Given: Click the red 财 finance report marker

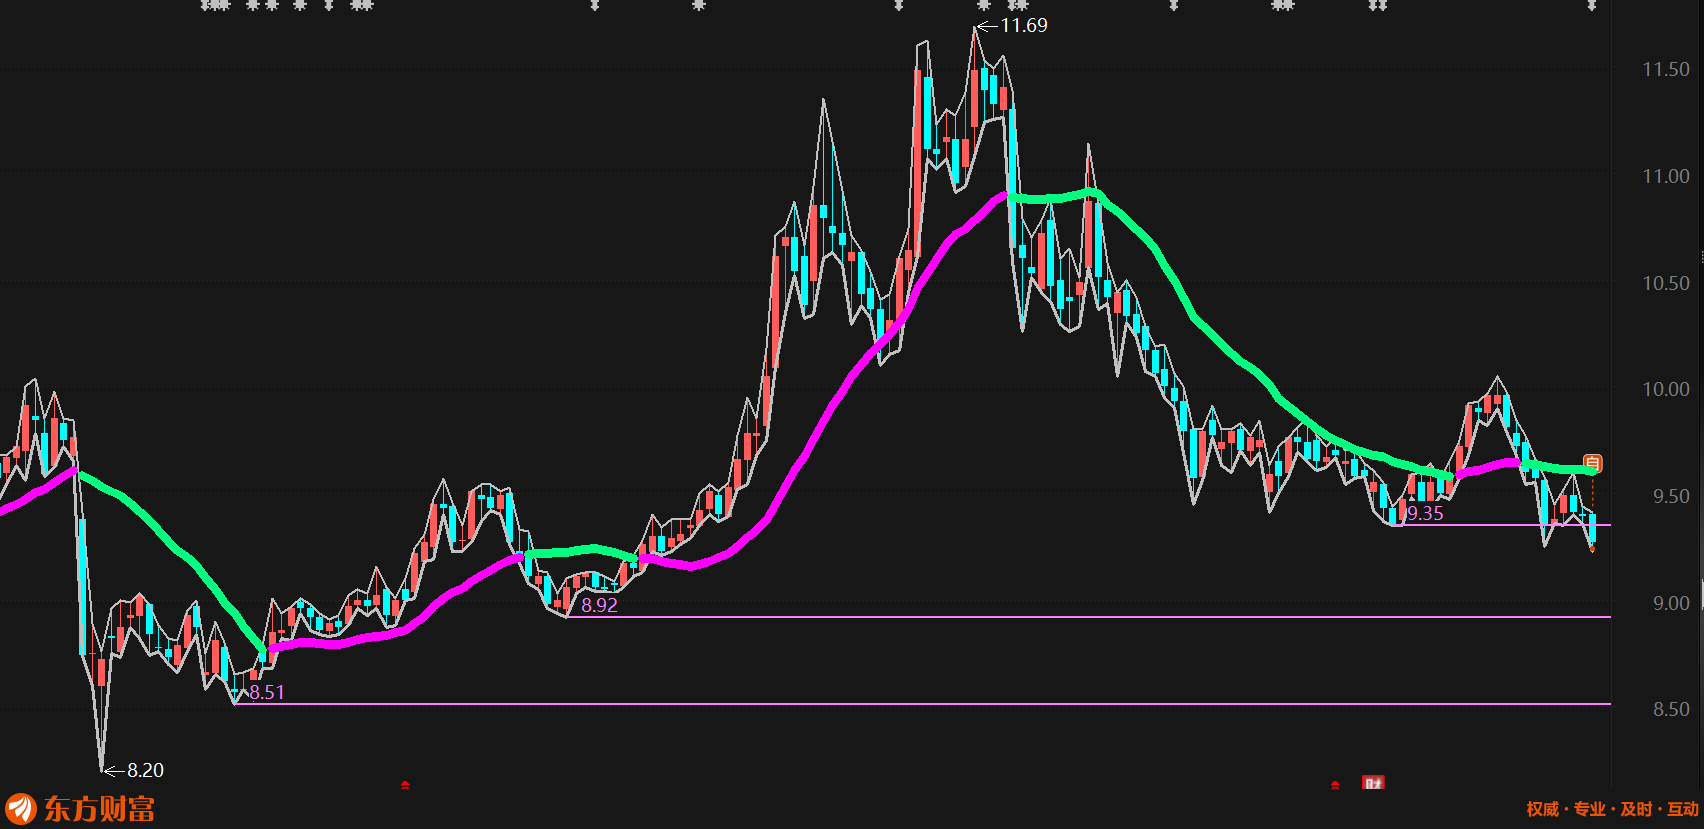Looking at the screenshot, I should point(1373,783).
